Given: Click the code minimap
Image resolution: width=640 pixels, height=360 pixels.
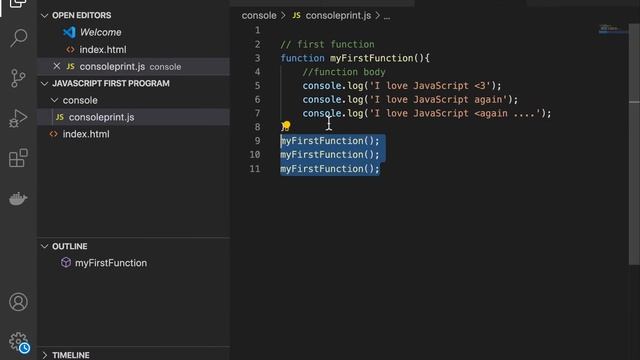Looking at the screenshot, I should pyautogui.click(x=612, y=29).
